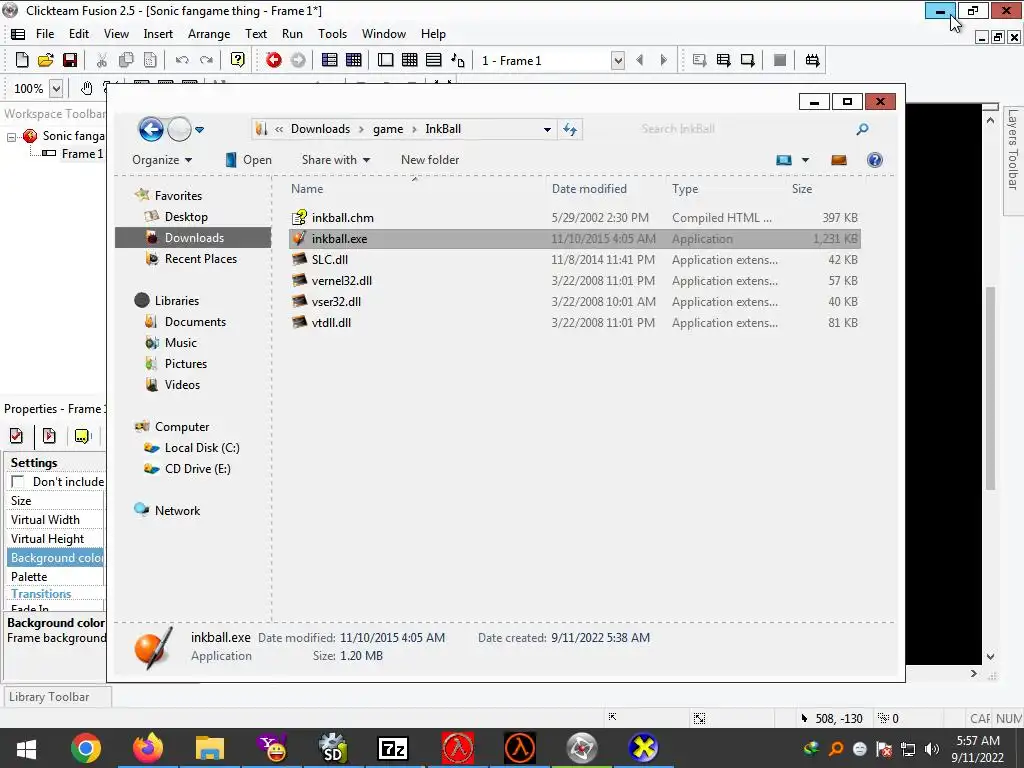Select the hand pan tool near the zoom box
1024x768 pixels.
(87, 88)
